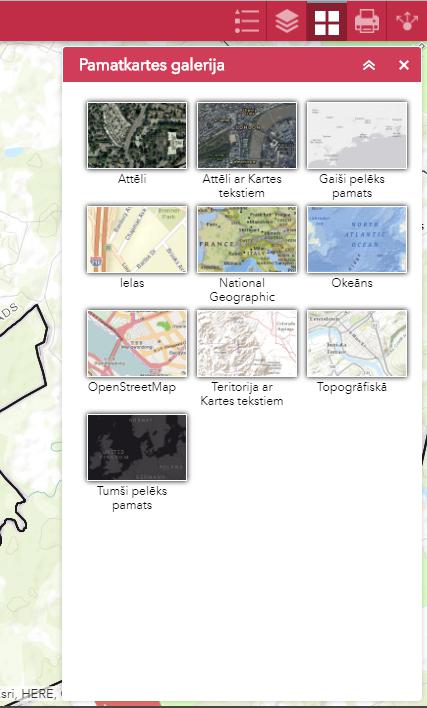Choose the Okeāns basemap

pos(357,239)
